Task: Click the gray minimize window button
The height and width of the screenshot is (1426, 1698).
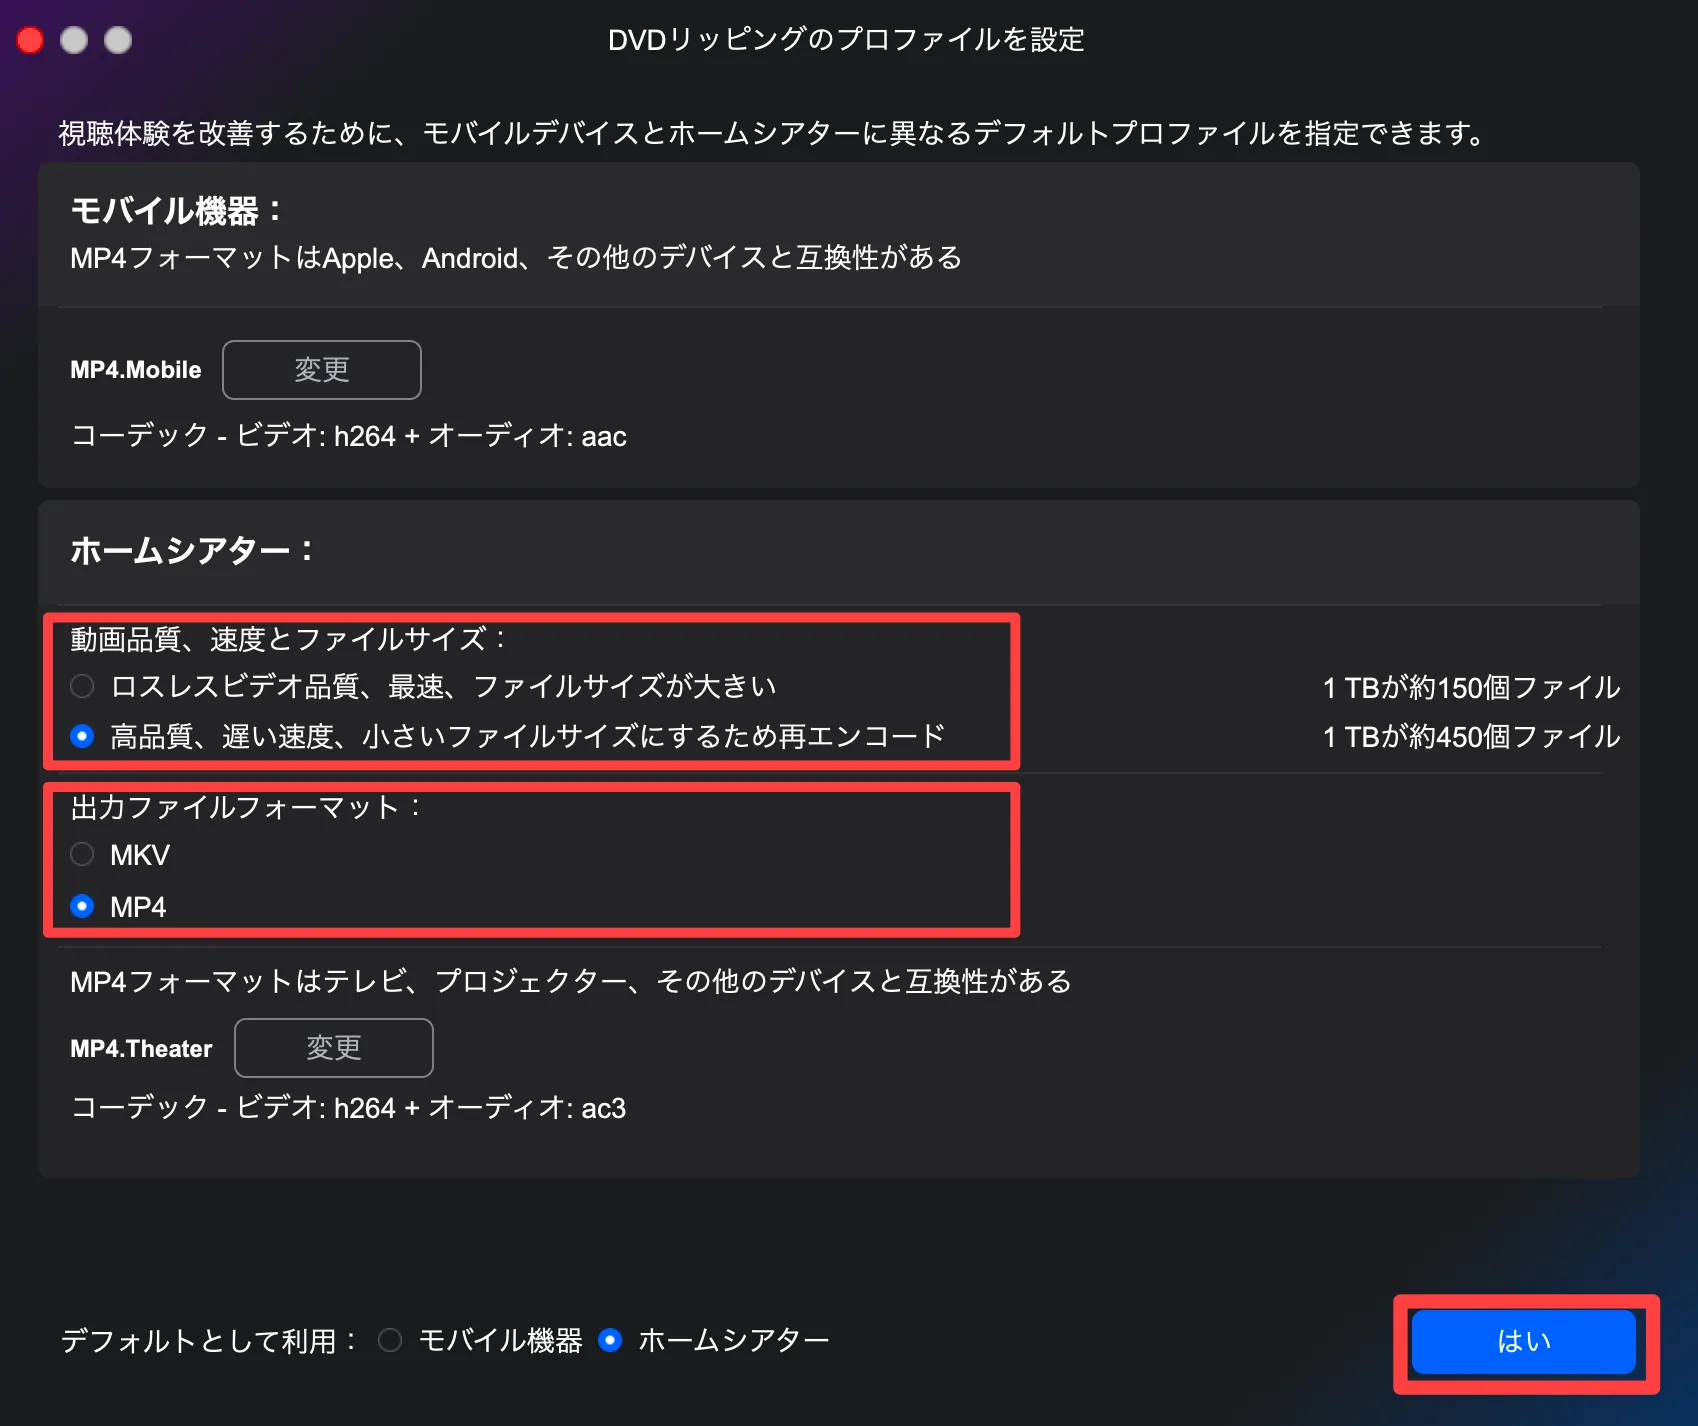Action: click(x=74, y=40)
